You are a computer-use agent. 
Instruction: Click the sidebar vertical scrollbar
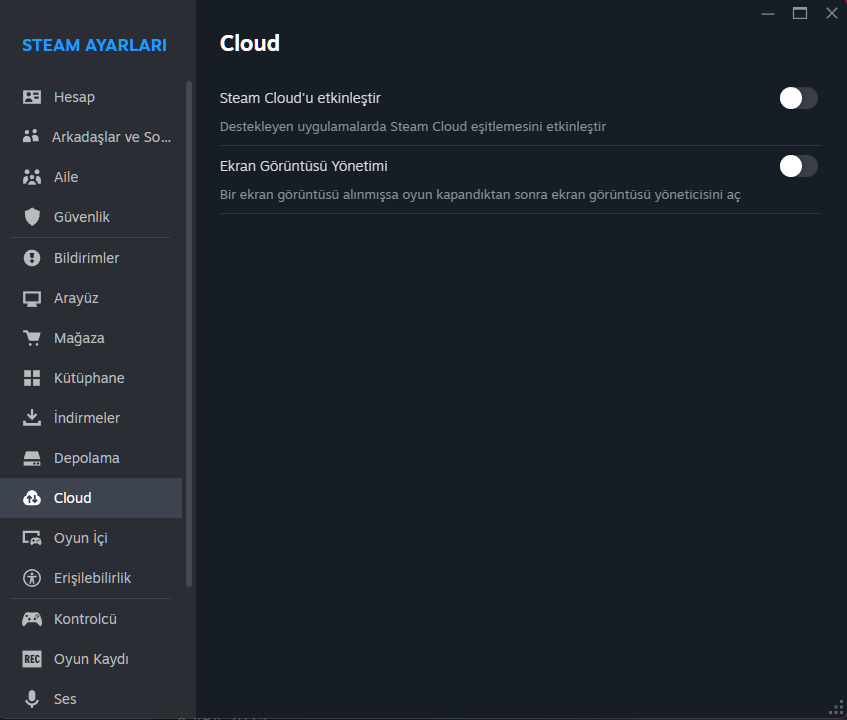point(189,334)
